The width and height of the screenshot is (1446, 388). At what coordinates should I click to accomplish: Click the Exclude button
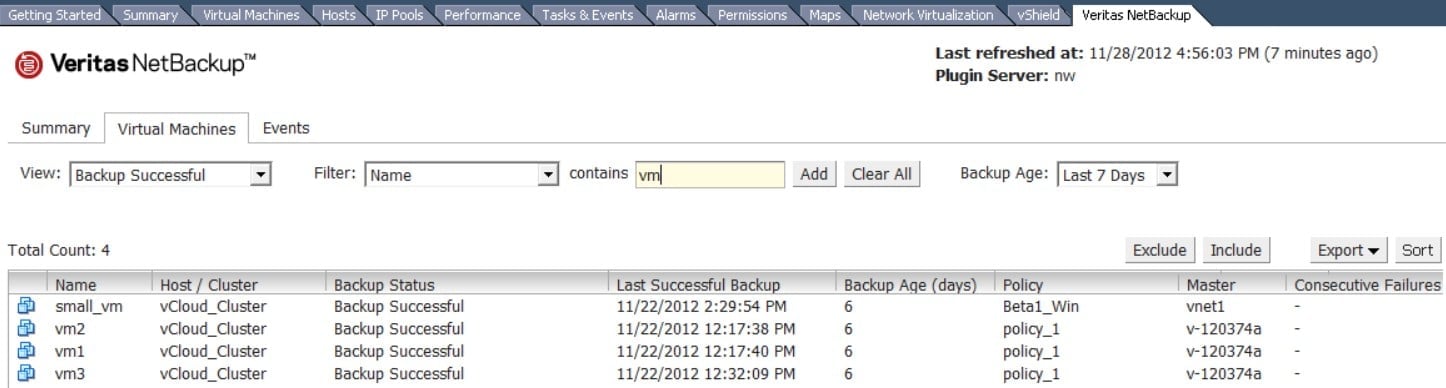pyautogui.click(x=1160, y=250)
